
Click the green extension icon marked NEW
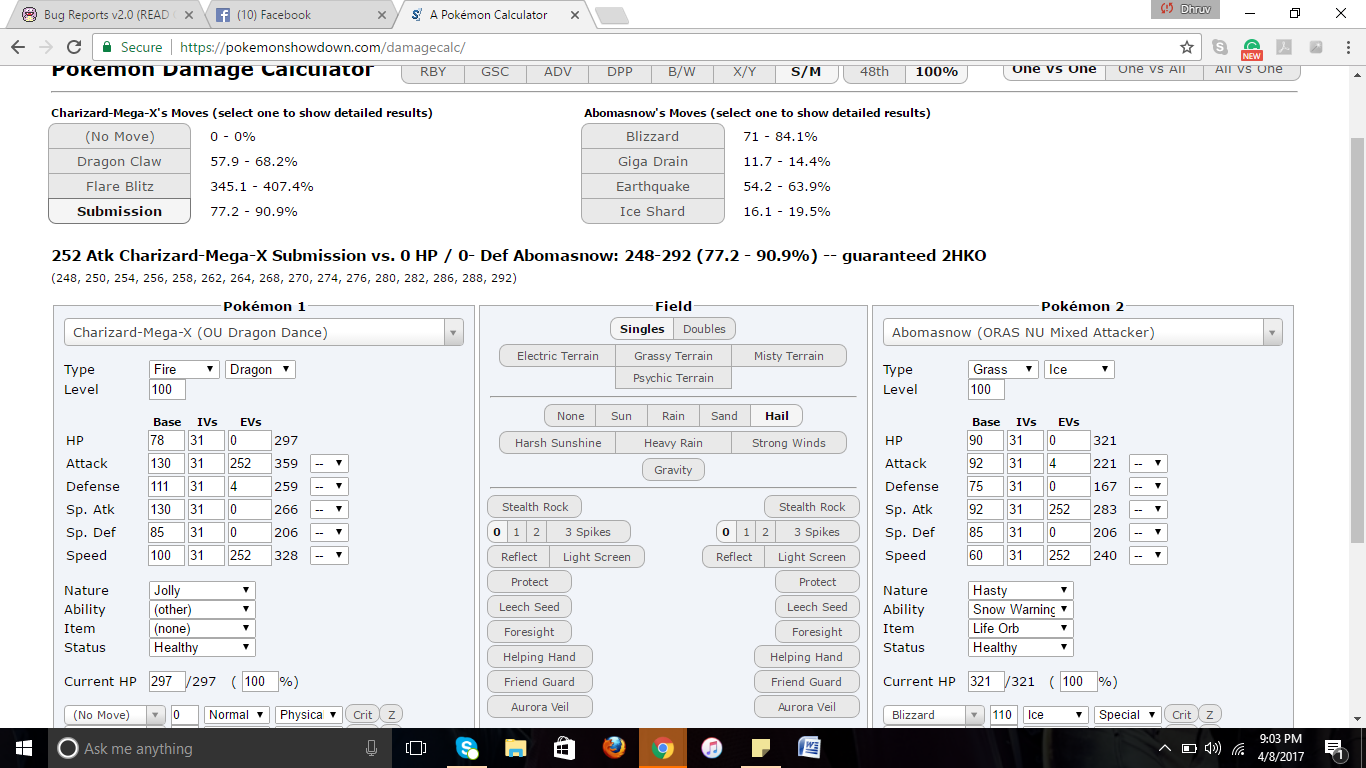1252,48
